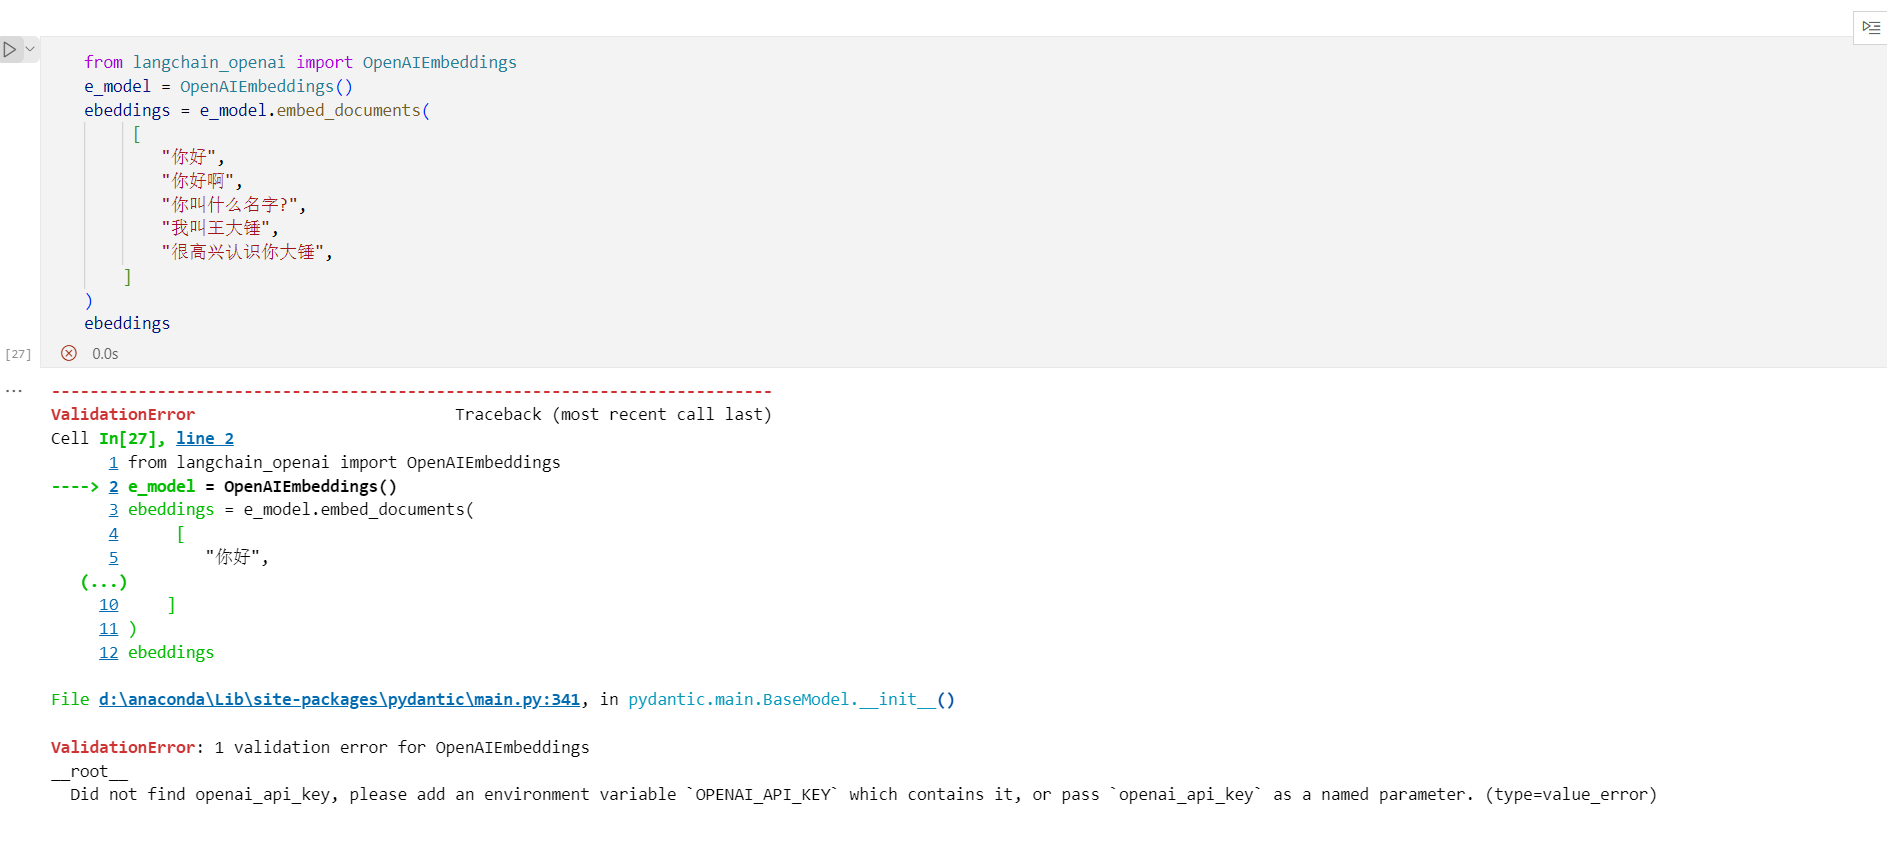Run the notebook cell with the play icon
The image size is (1887, 843).
point(10,49)
